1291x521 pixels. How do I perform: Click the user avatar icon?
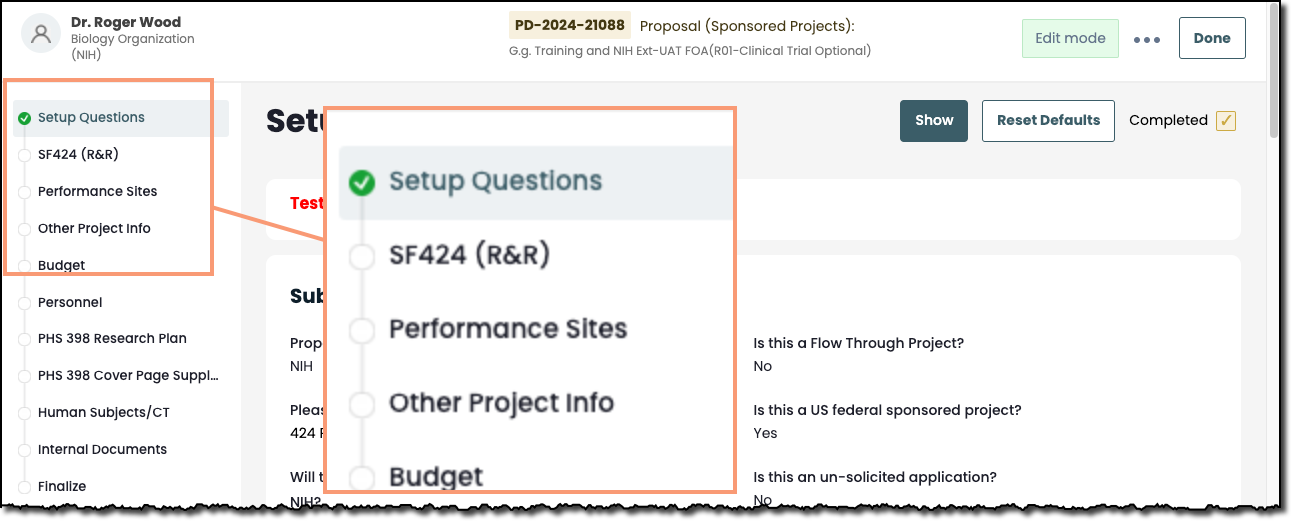41,34
